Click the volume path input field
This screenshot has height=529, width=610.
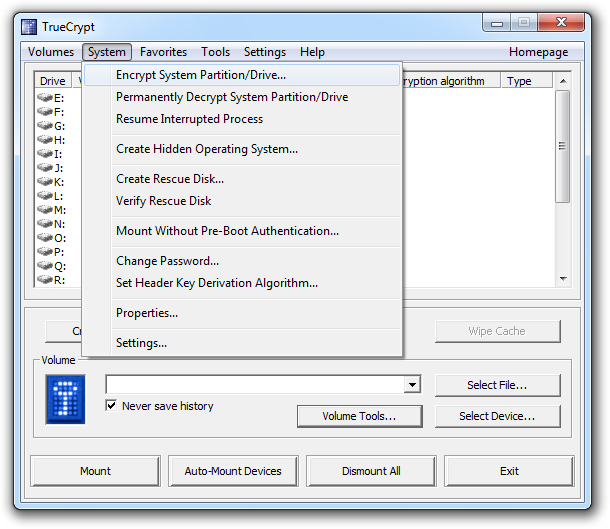(255, 385)
